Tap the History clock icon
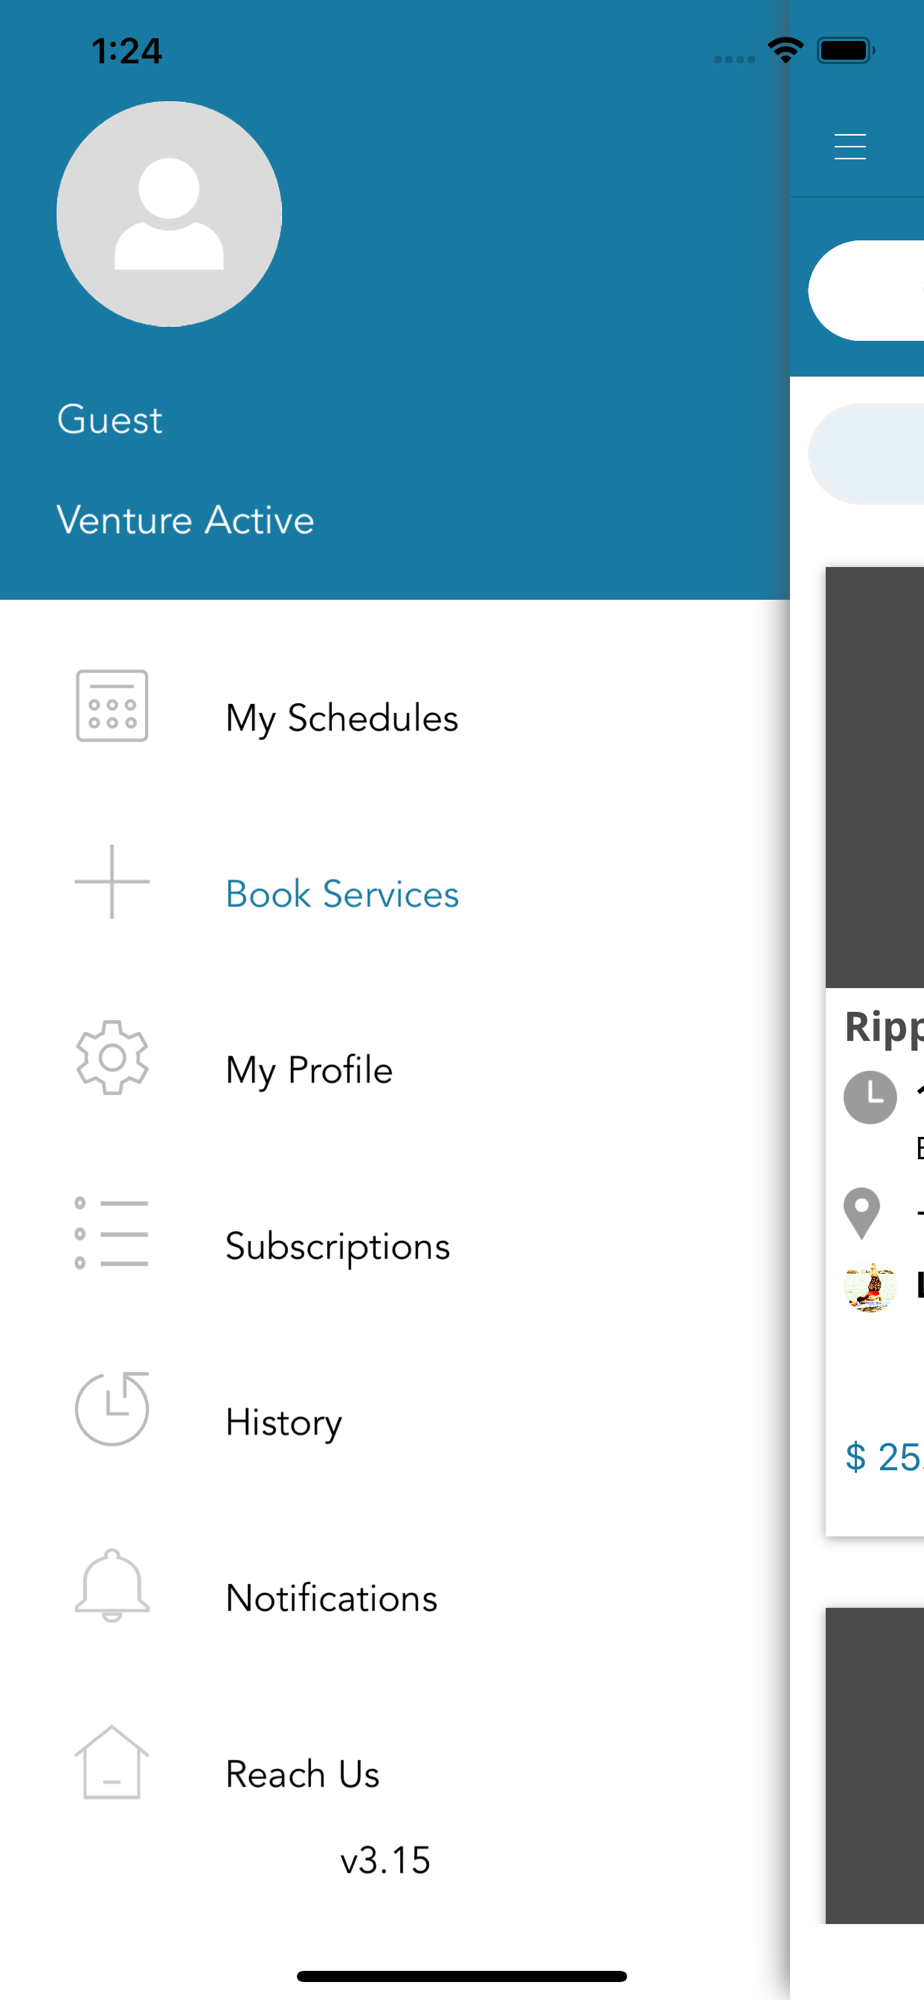924x2000 pixels. pos(112,1409)
